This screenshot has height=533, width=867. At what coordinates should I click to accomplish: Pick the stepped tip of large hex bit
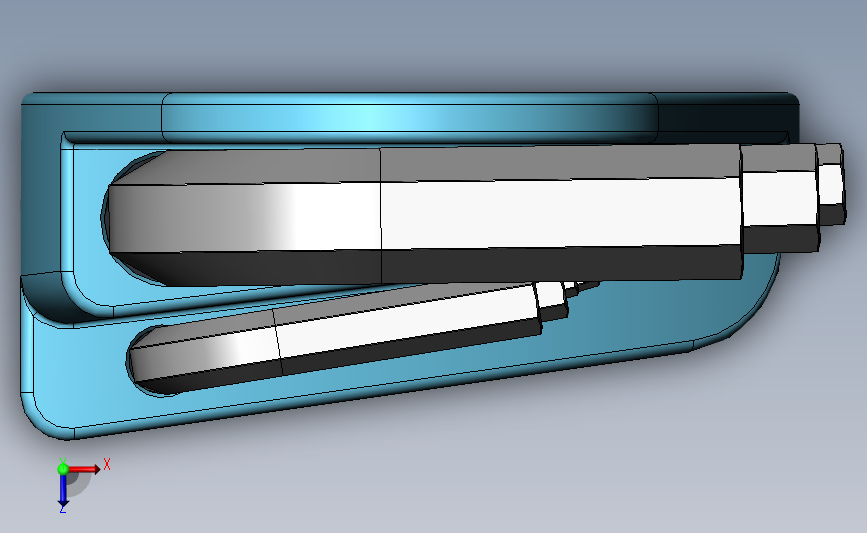point(793,197)
